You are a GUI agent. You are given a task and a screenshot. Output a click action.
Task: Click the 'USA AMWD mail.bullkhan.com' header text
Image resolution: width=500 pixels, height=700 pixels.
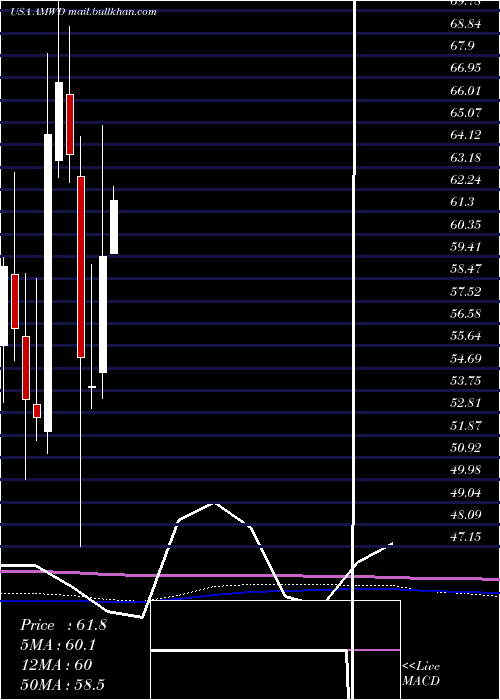click(83, 12)
